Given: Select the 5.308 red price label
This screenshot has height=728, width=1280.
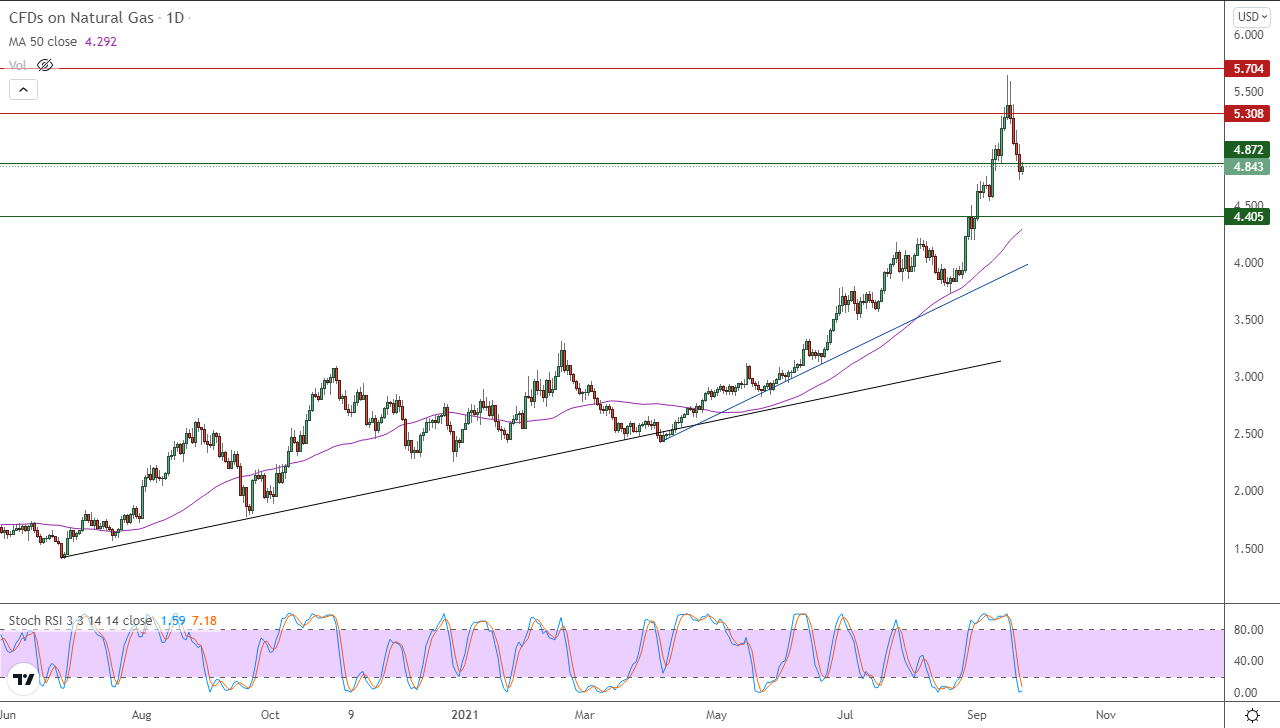Looking at the screenshot, I should pyautogui.click(x=1247, y=114).
